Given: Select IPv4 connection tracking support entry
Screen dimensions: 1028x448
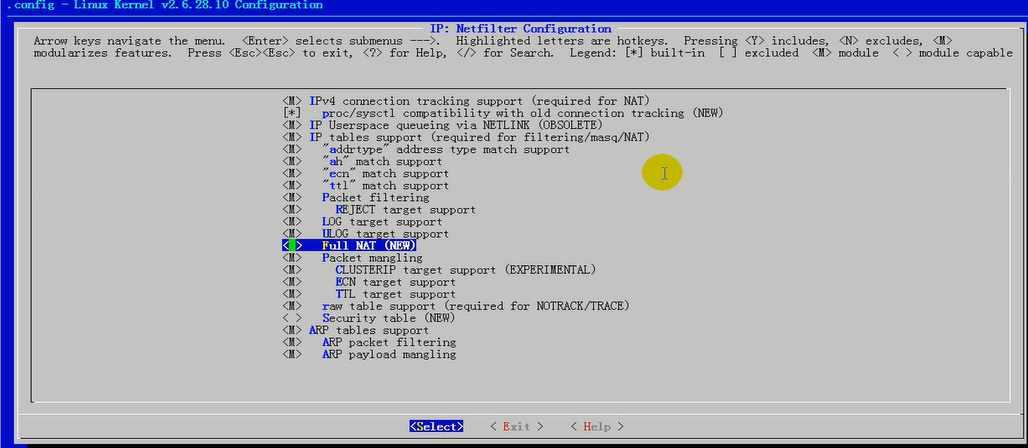Looking at the screenshot, I should click(x=479, y=101).
